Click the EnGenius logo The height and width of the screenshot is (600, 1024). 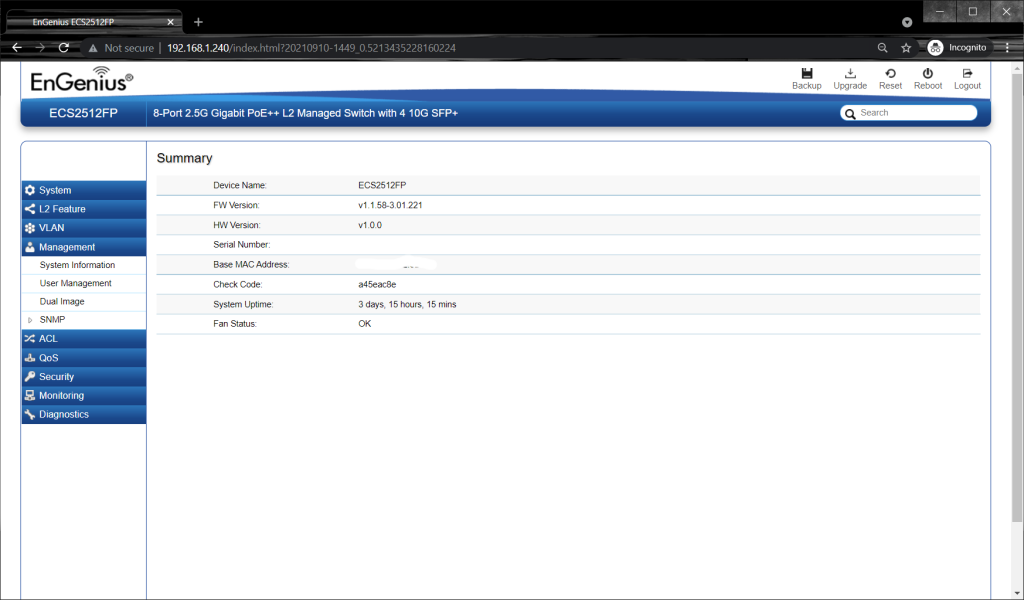tap(82, 80)
